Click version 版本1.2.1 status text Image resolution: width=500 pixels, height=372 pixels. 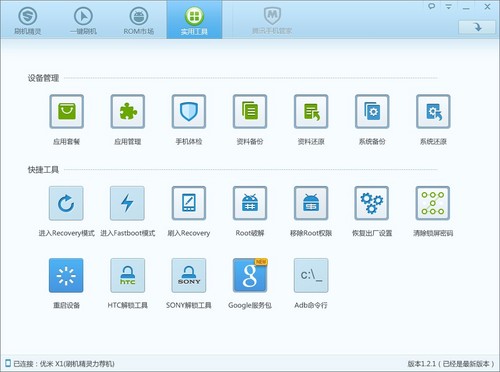(451, 364)
